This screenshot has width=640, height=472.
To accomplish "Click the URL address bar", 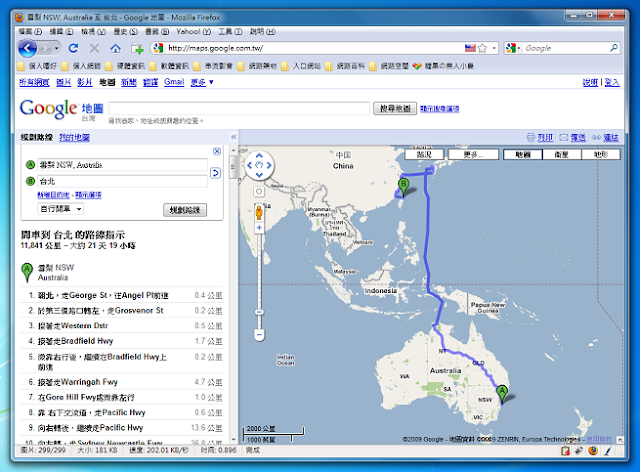I will (x=314, y=48).
